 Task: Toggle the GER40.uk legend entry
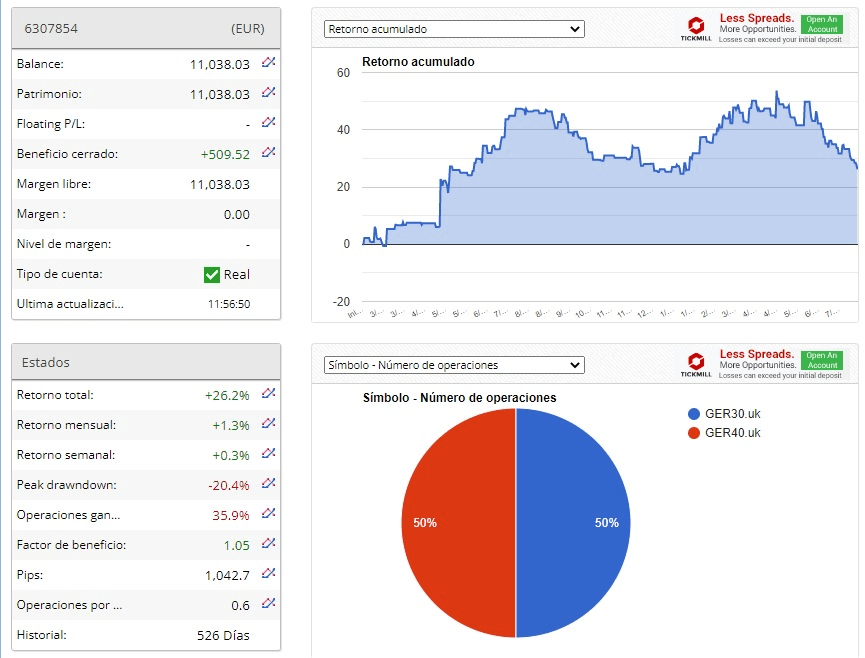click(x=724, y=433)
